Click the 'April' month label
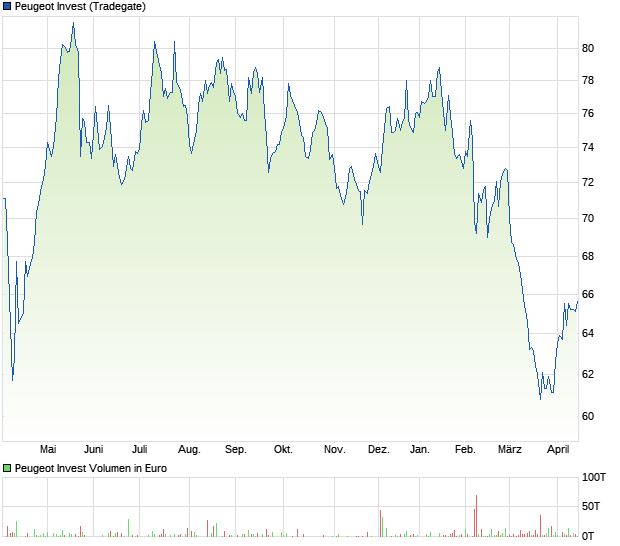 click(x=558, y=450)
